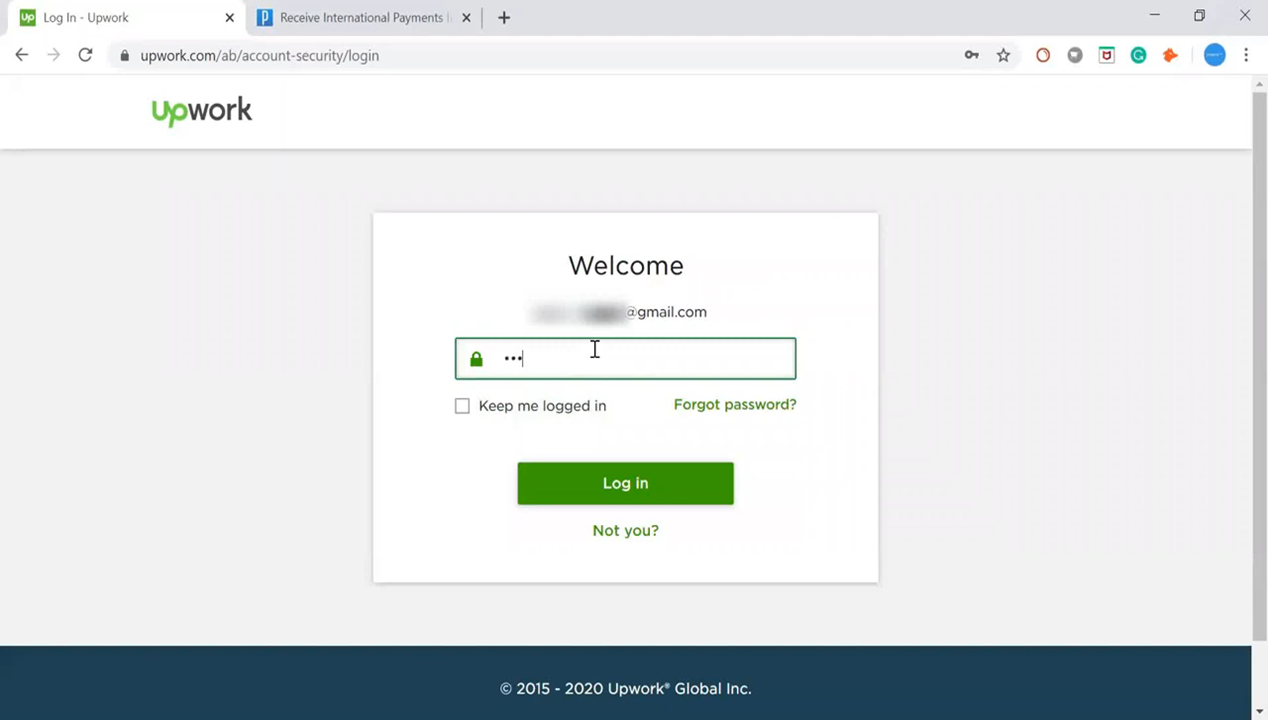Open the red pocket-style extension

1106,56
